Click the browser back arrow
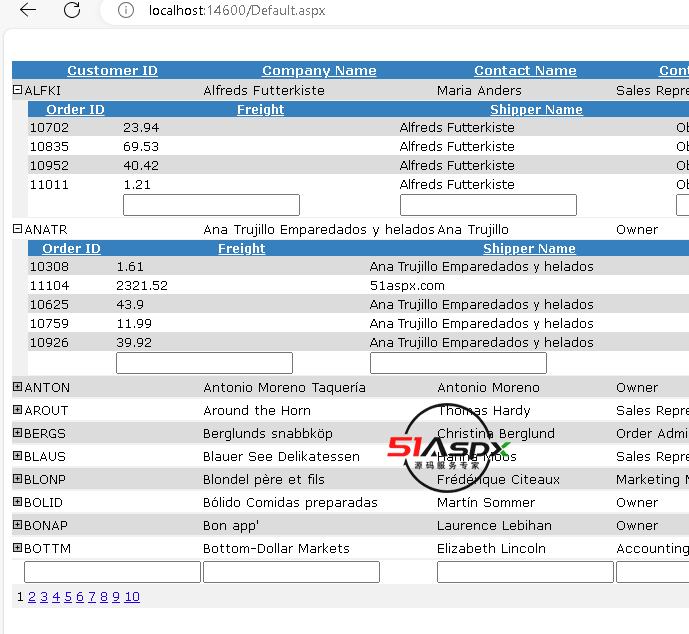The width and height of the screenshot is (689, 634). point(28,10)
